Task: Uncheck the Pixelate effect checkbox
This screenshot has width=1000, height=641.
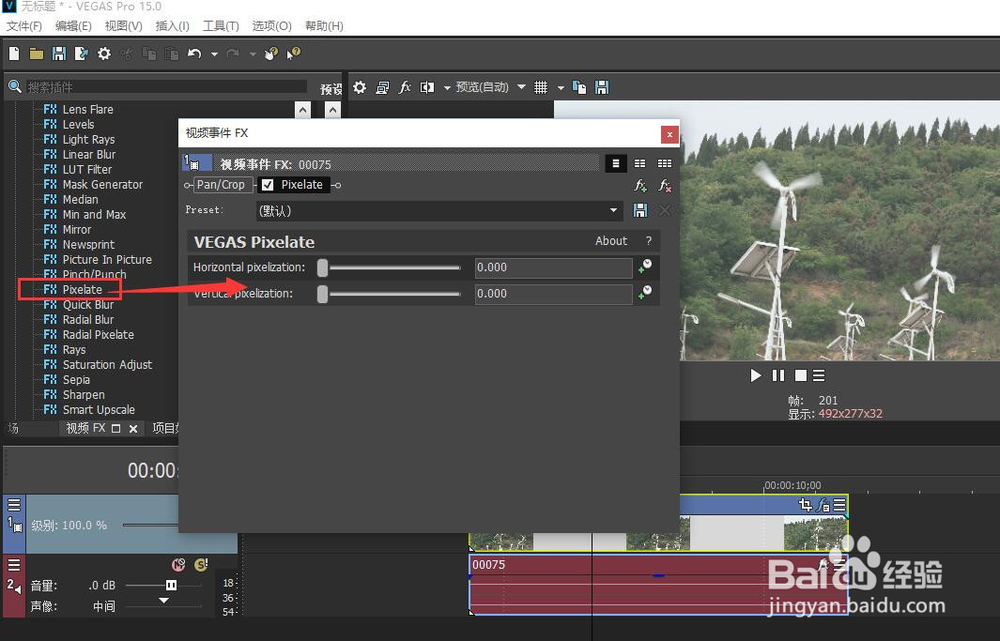Action: (268, 185)
